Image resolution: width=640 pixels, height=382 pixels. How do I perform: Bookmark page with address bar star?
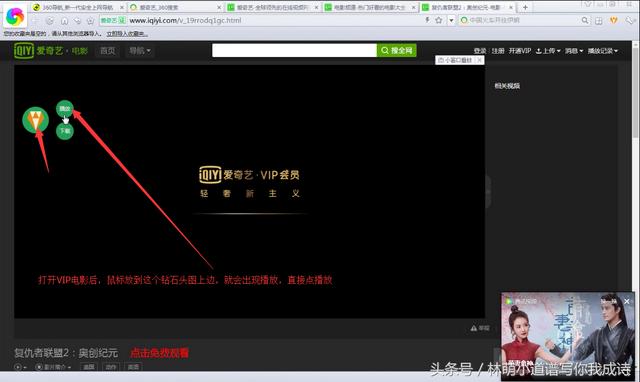(439, 20)
